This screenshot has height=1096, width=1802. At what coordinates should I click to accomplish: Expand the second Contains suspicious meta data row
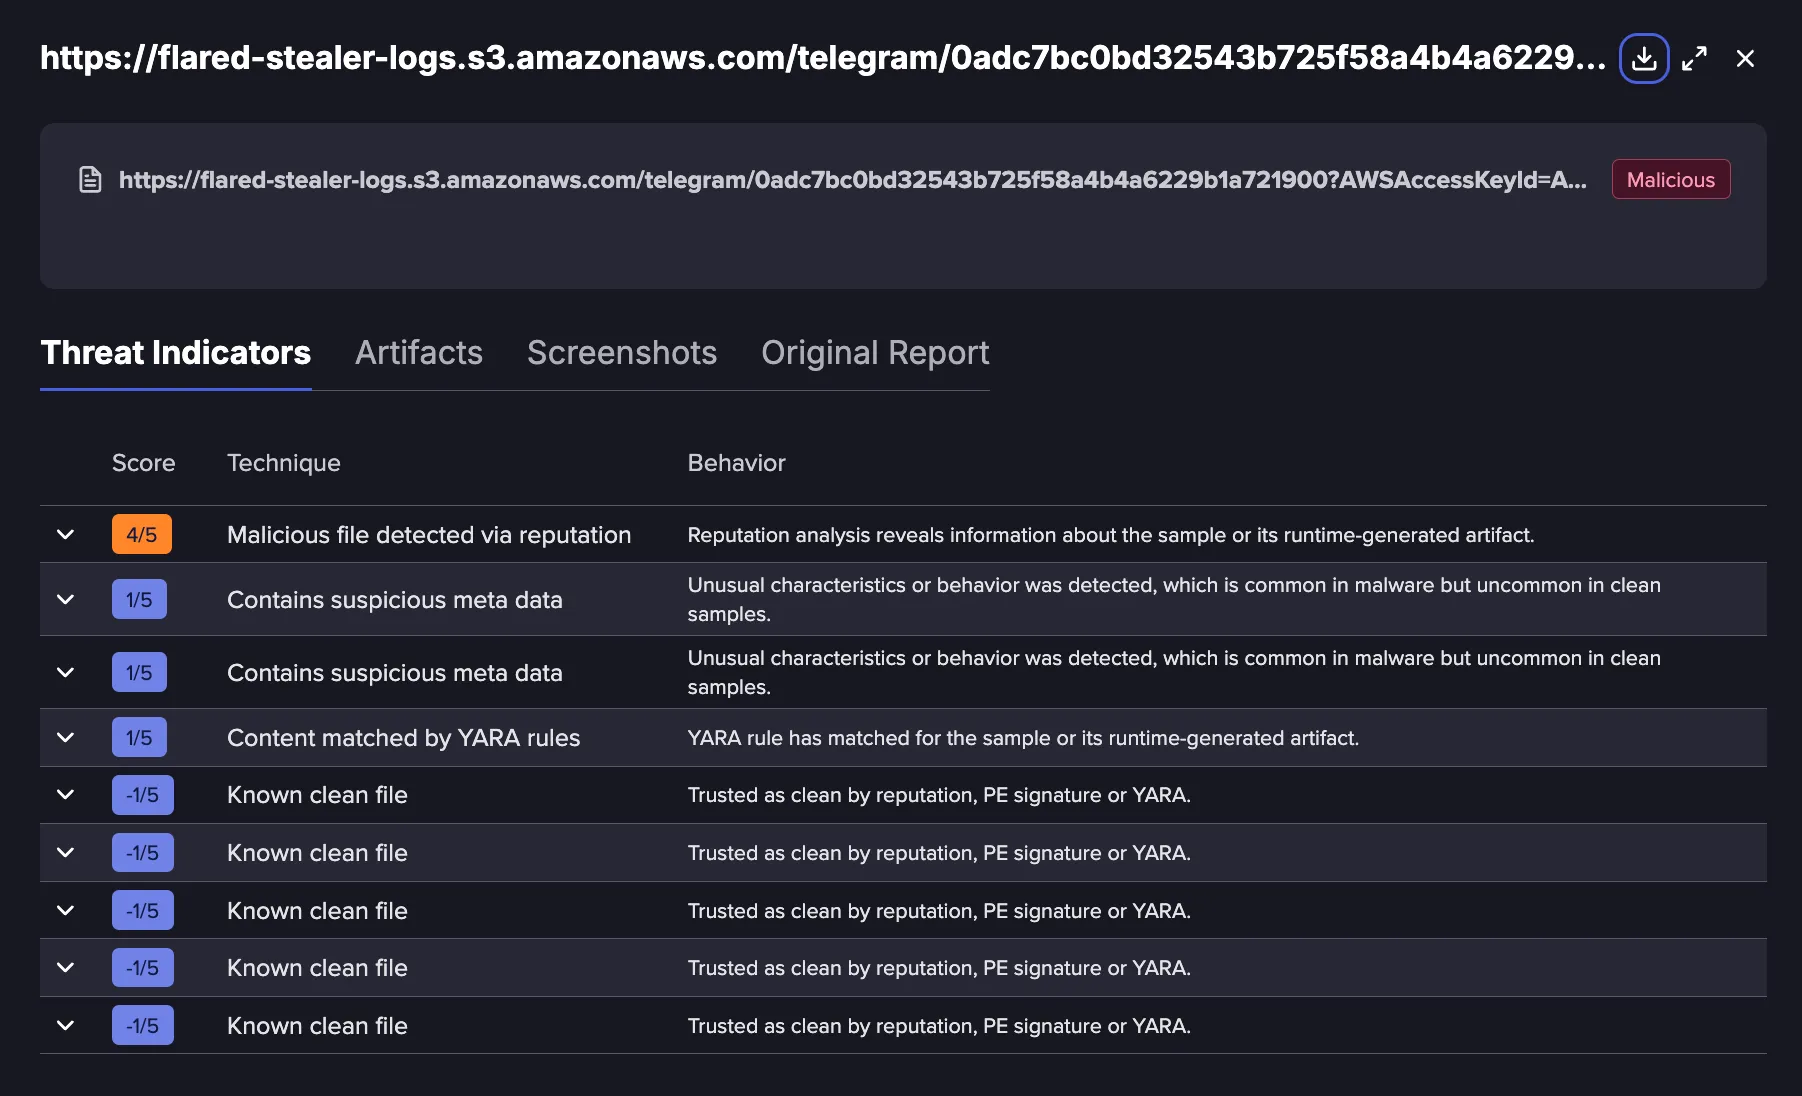65,673
